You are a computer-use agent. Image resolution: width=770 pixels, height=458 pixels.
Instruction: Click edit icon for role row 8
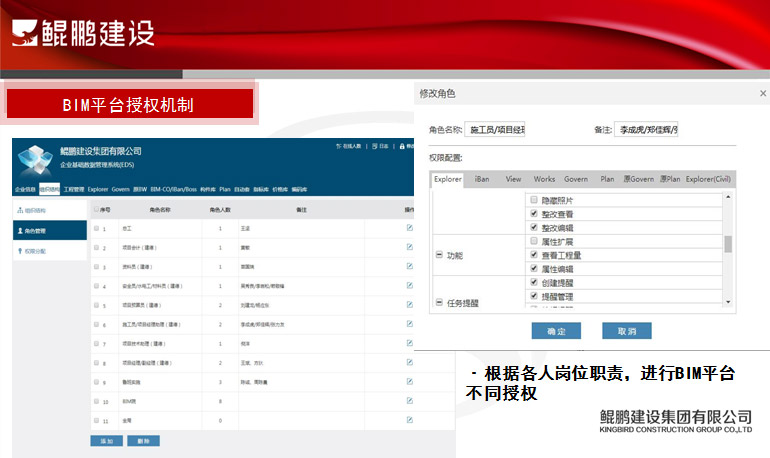(x=410, y=362)
